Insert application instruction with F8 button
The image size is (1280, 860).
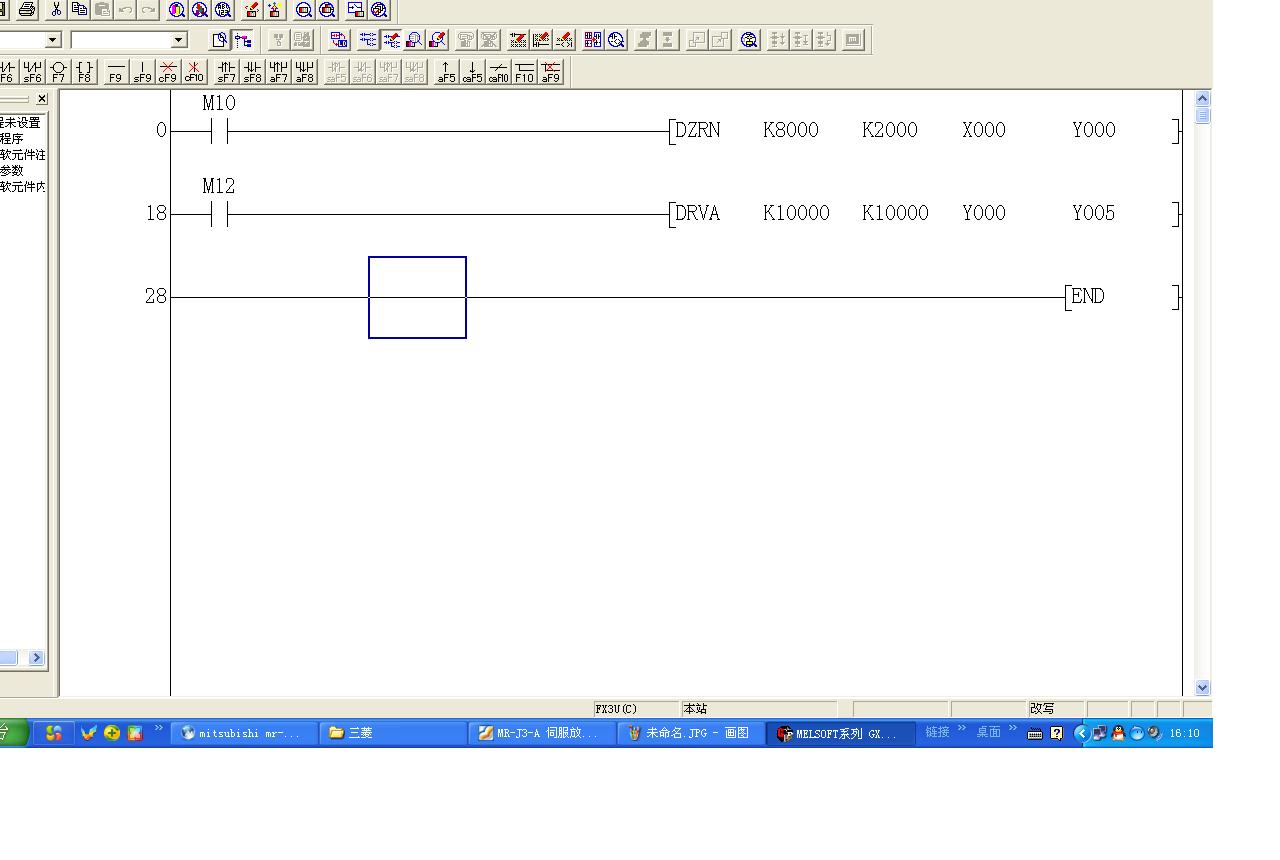click(x=85, y=72)
